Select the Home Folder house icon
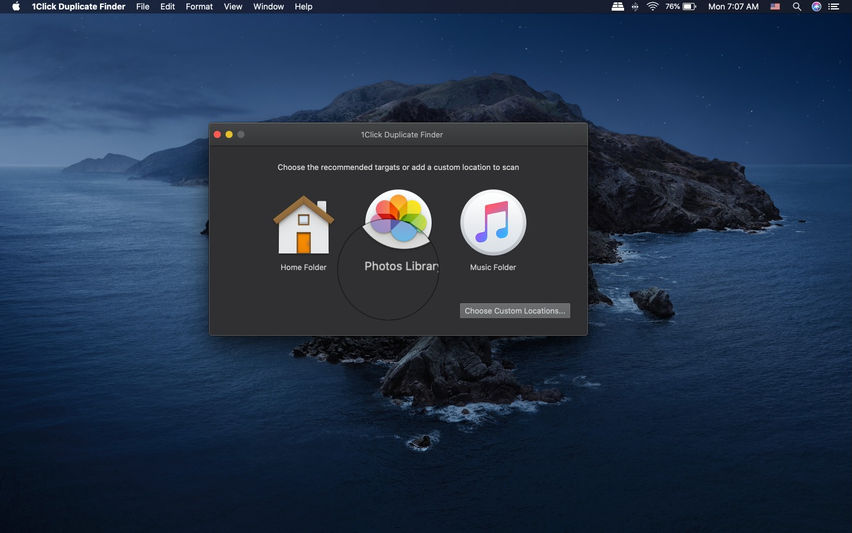The width and height of the screenshot is (852, 533). coord(304,225)
